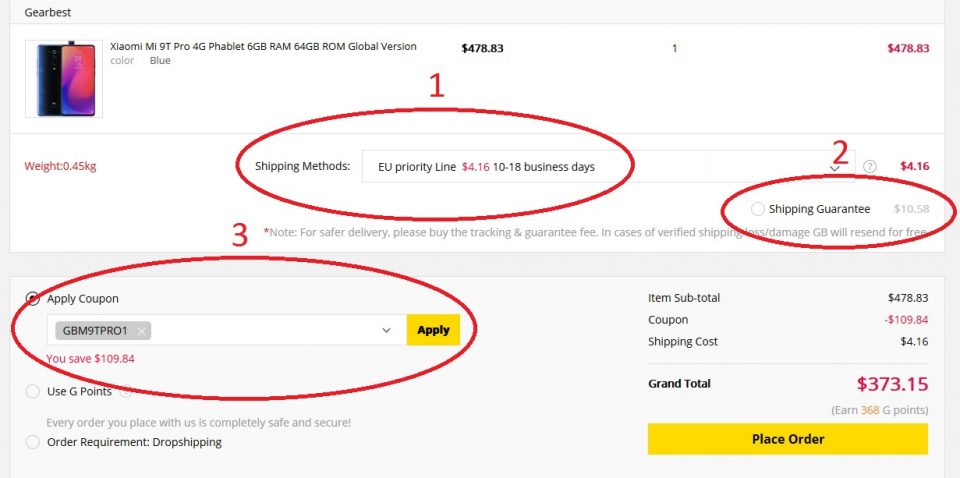The height and width of the screenshot is (478, 960).
Task: Click inside the coupon code field
Action: coord(260,330)
